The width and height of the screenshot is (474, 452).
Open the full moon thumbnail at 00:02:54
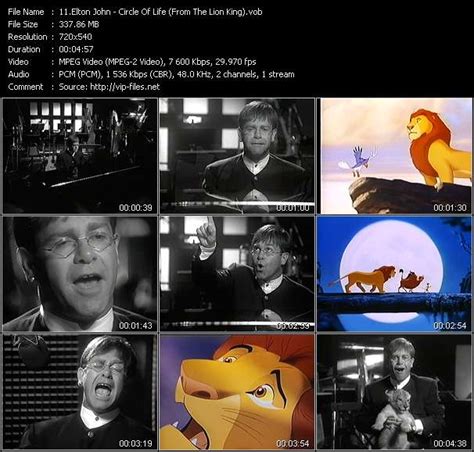[x=395, y=274]
